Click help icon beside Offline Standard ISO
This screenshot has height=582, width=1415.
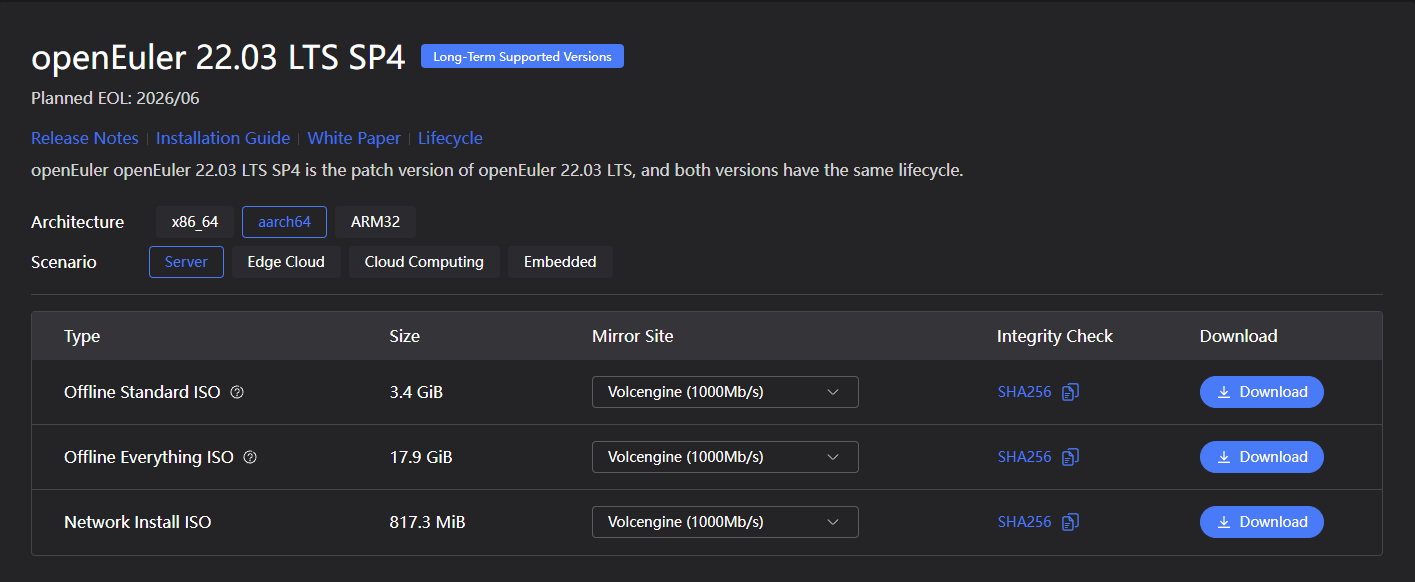tap(237, 392)
